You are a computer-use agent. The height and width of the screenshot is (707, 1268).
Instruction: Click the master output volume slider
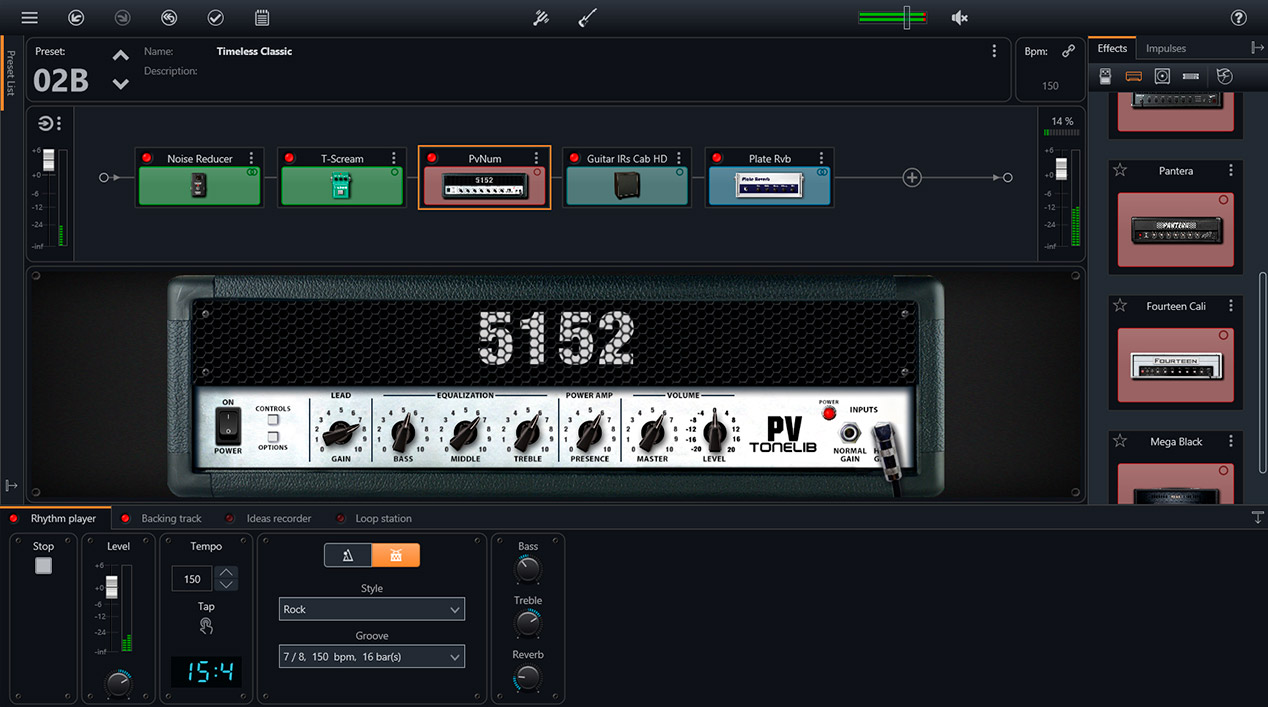(906, 18)
